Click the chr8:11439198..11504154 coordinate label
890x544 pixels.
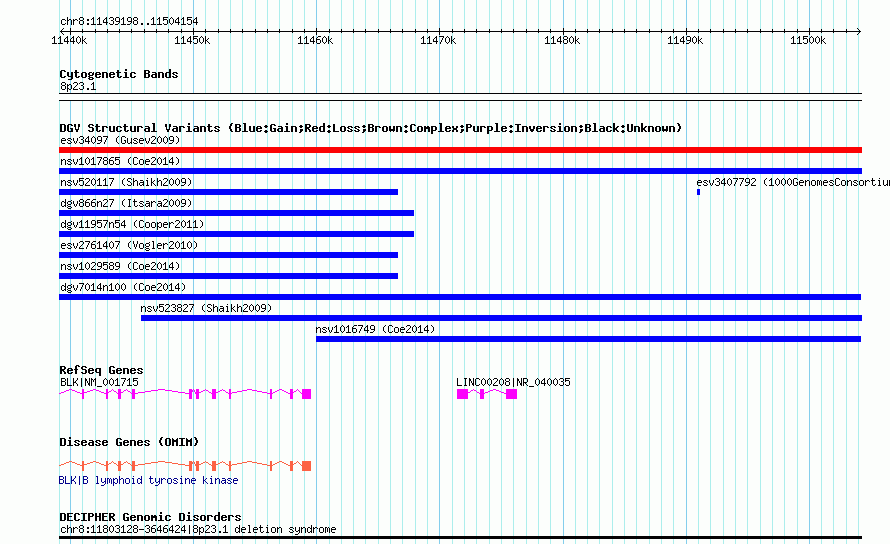tap(129, 22)
